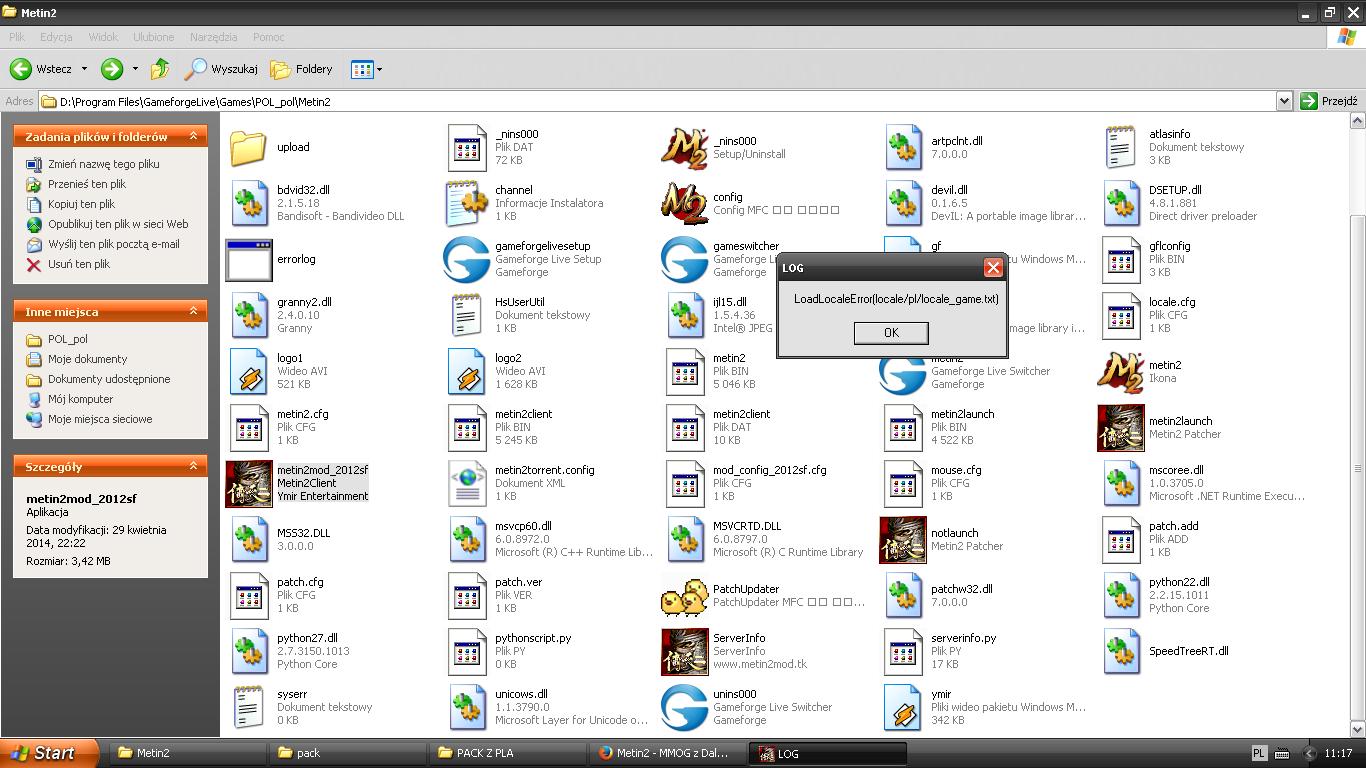Screen dimensions: 1366x768
Task: Open the Plik menu
Action: tap(17, 37)
